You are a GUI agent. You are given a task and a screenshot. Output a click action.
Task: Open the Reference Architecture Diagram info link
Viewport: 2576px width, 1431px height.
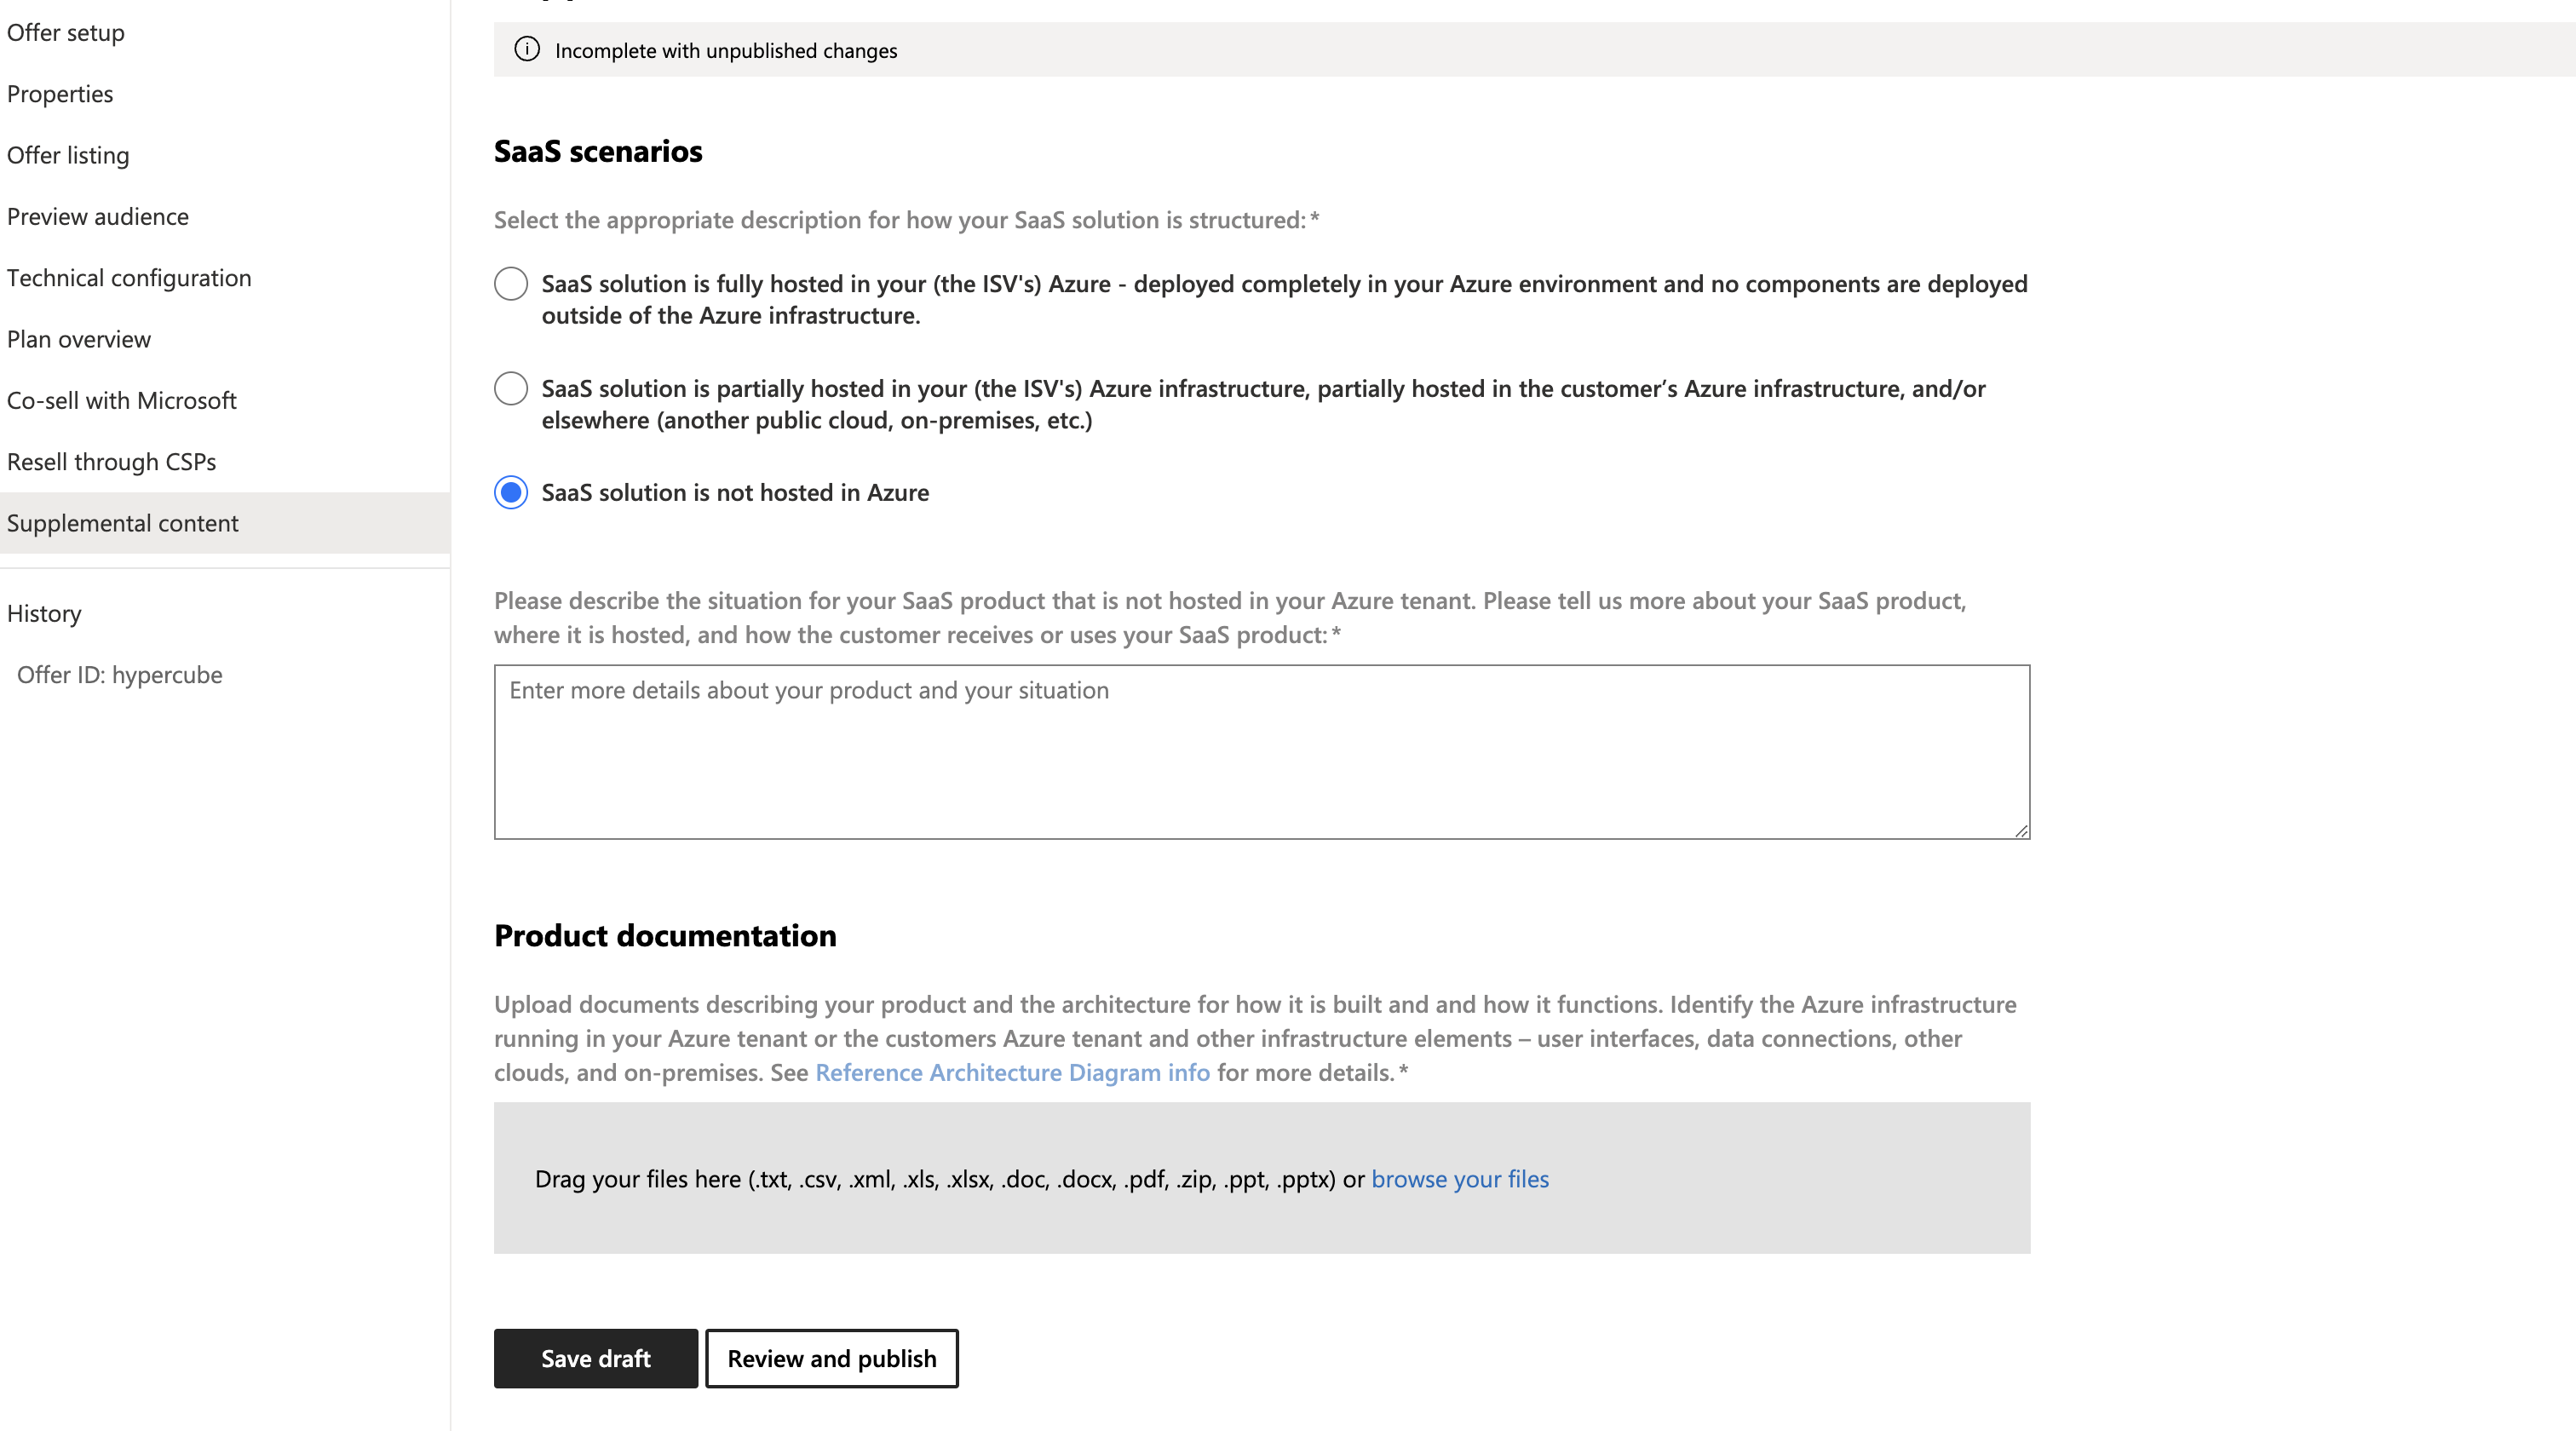1012,1072
